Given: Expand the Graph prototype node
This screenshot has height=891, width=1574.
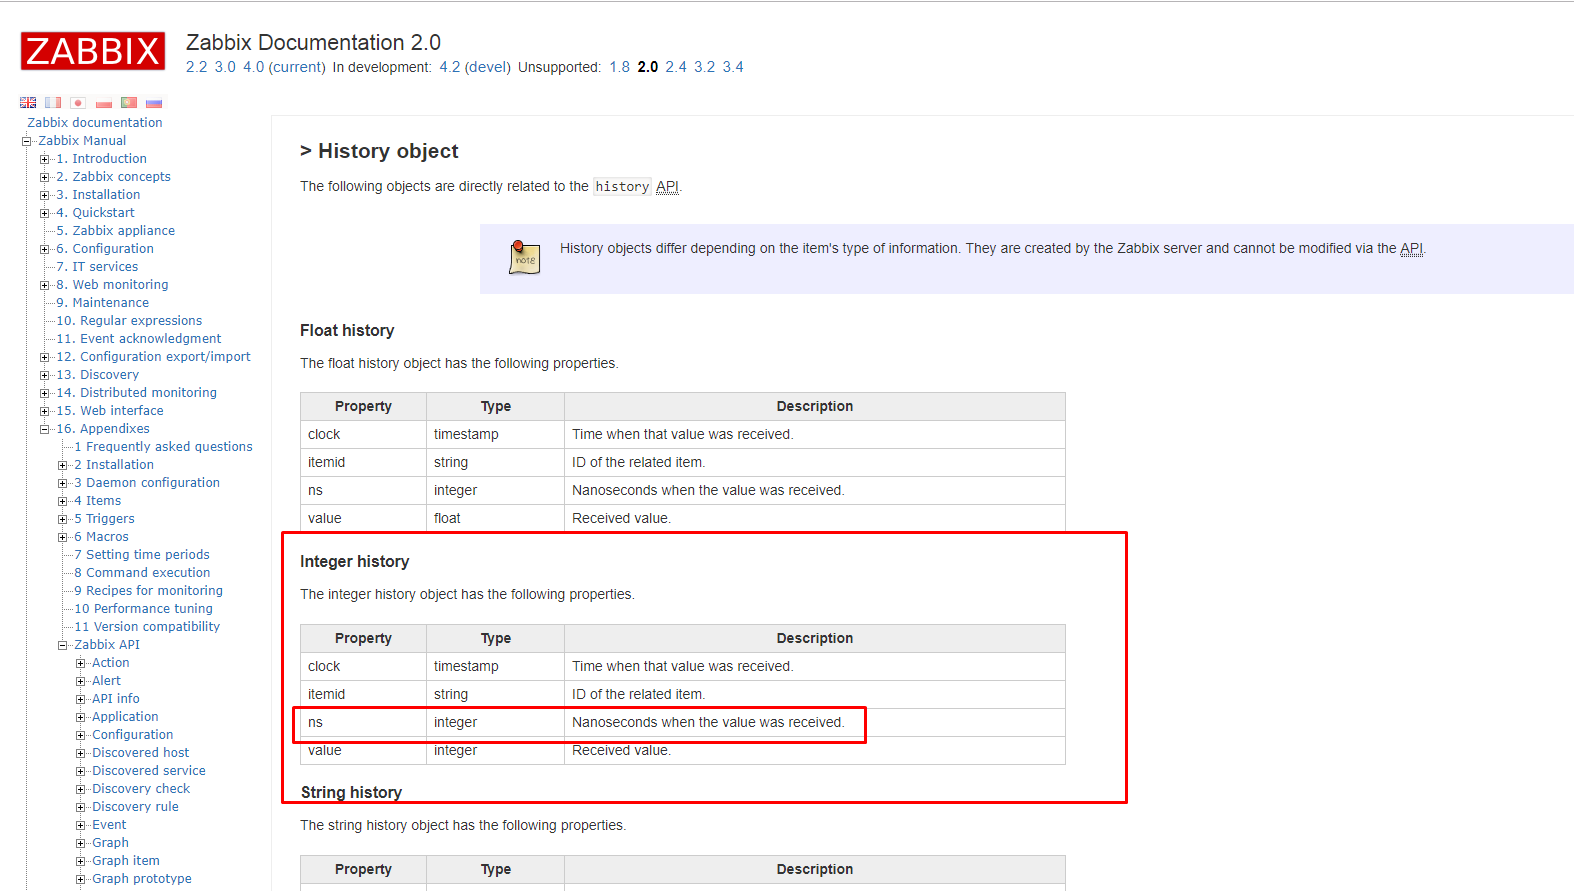Looking at the screenshot, I should 80,879.
